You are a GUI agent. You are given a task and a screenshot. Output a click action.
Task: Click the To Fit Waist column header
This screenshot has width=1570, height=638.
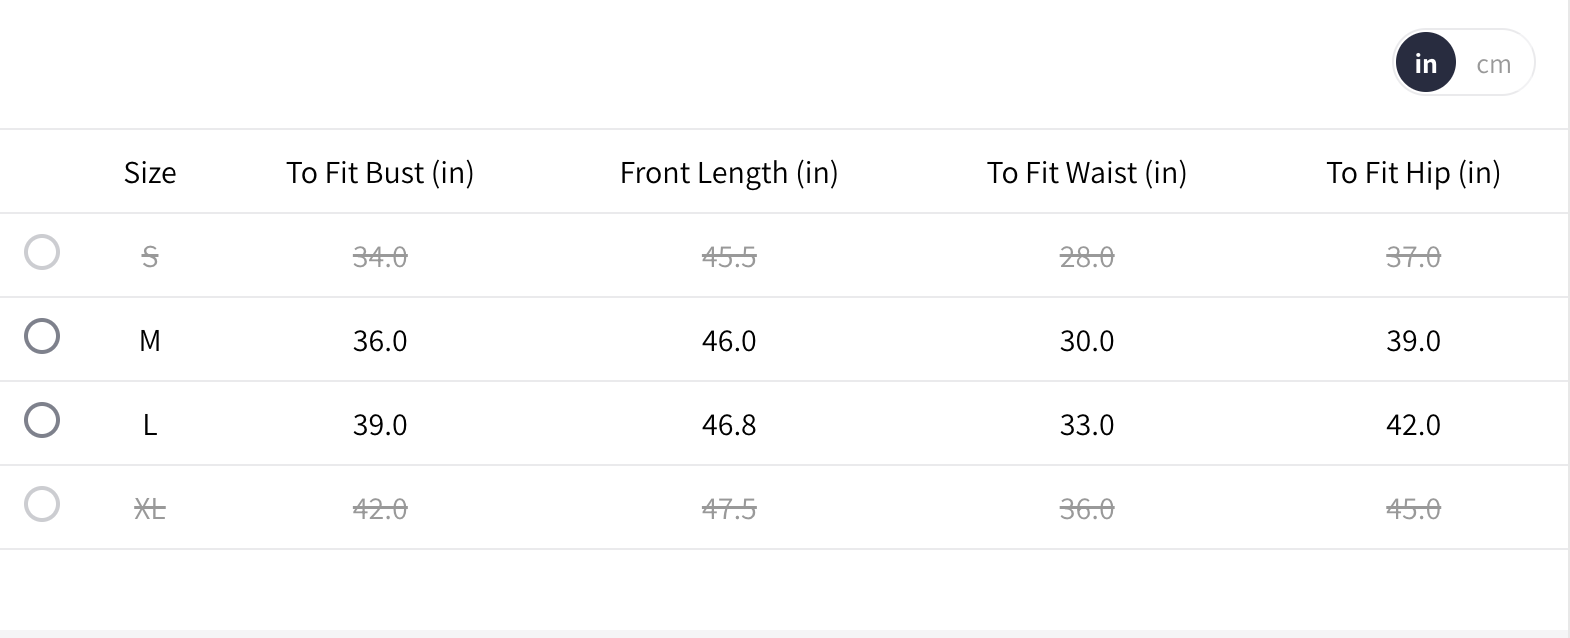click(1087, 173)
